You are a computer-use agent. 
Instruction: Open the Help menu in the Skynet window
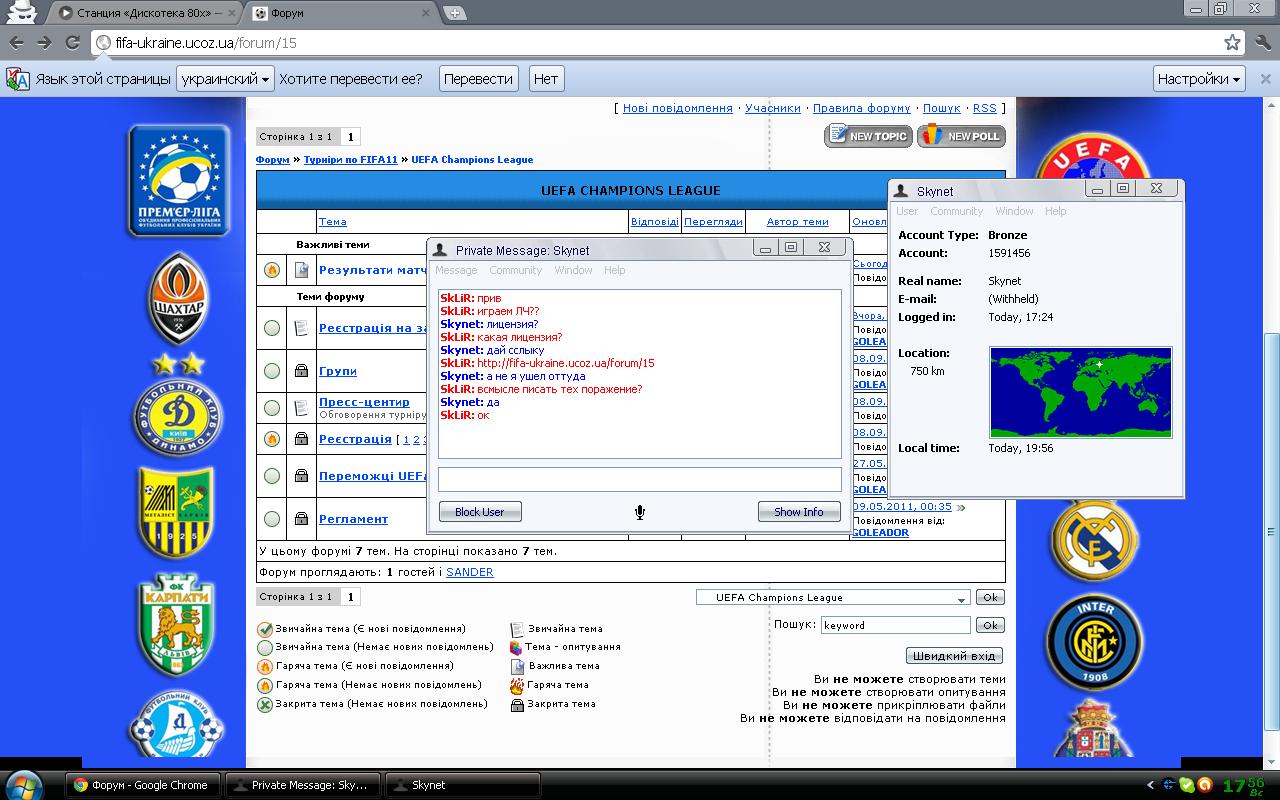pos(1056,211)
